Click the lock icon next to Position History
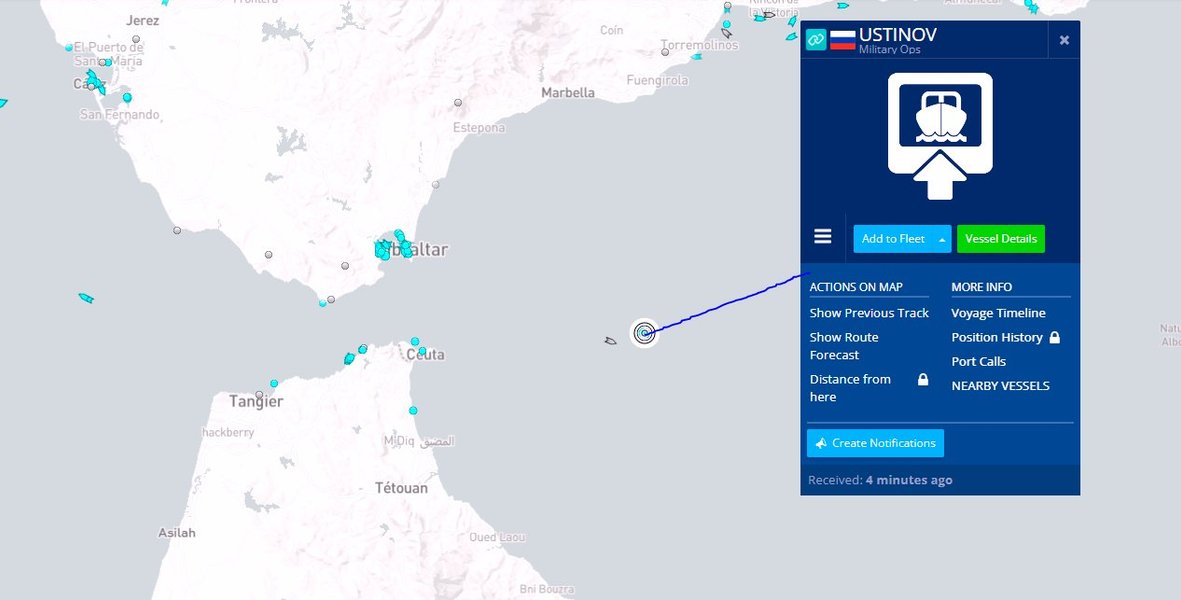The image size is (1181, 600). tap(1054, 338)
